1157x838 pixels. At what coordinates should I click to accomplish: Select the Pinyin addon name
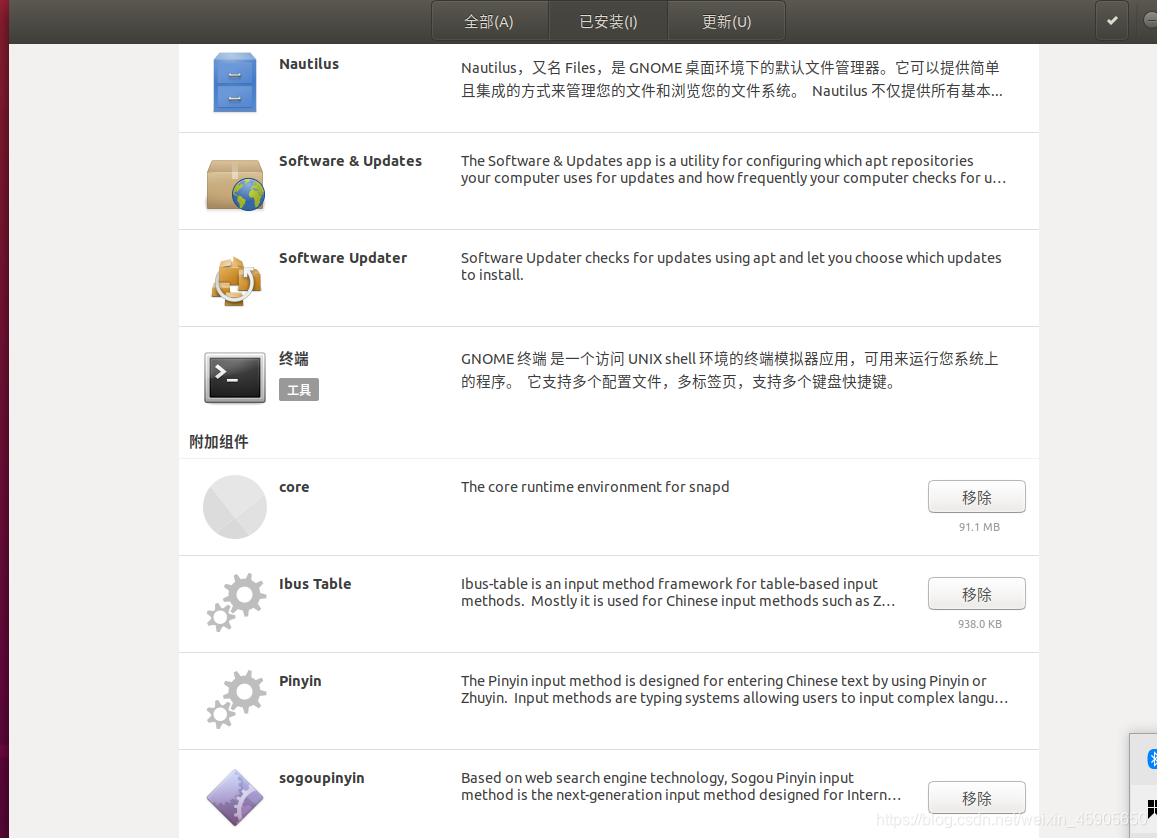pos(300,682)
